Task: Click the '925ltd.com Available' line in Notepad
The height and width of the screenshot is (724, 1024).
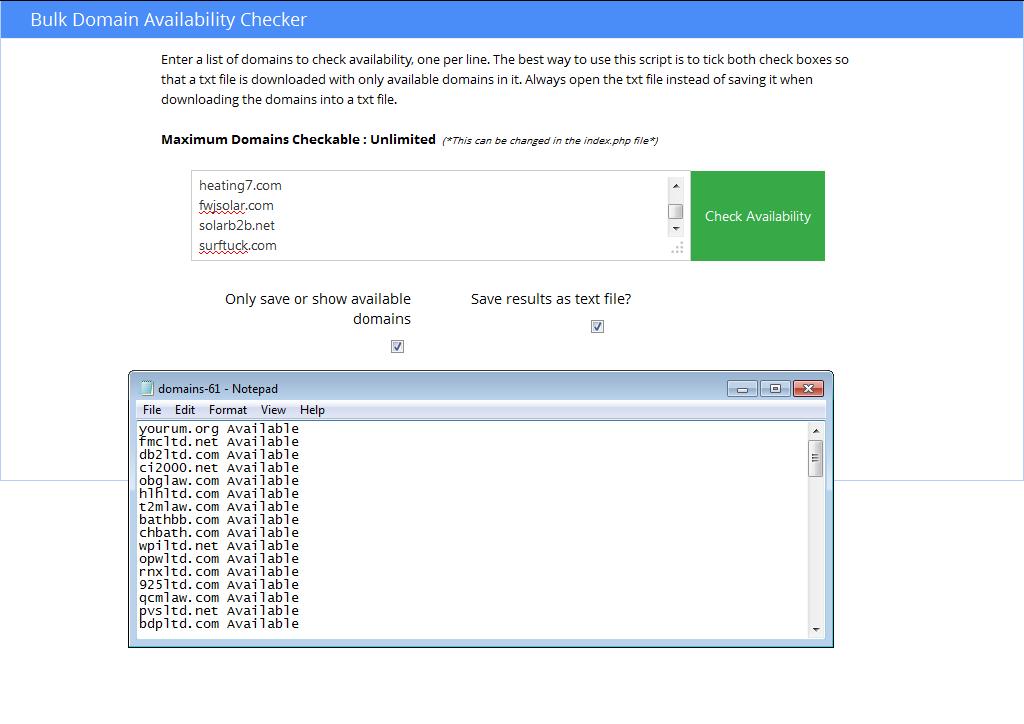Action: tap(219, 585)
